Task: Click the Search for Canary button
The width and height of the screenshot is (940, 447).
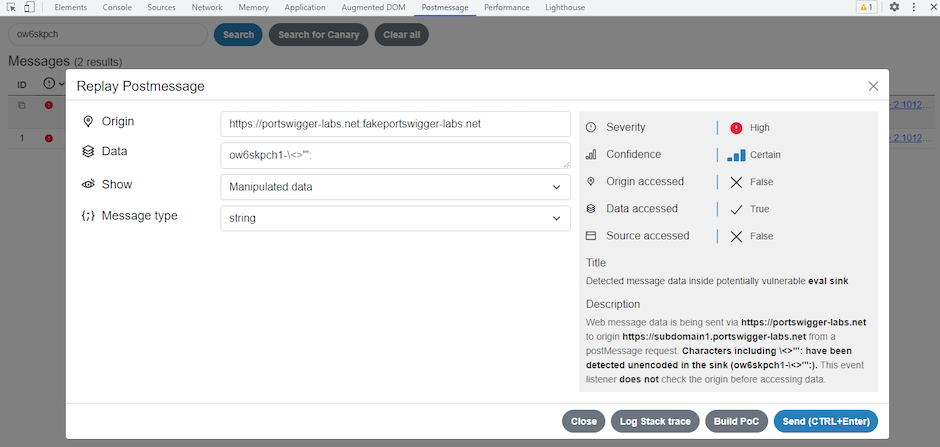Action: coord(318,35)
